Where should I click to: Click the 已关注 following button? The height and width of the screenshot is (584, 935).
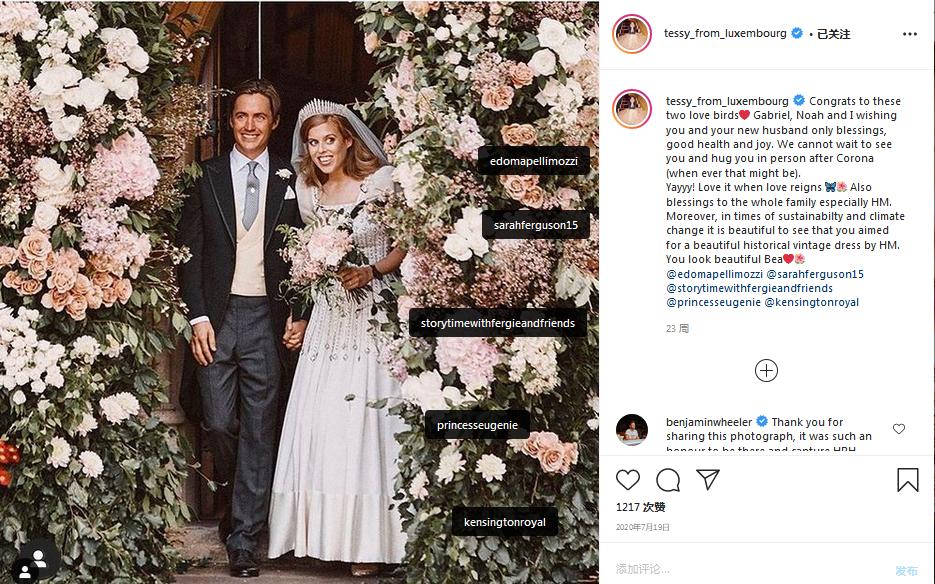click(833, 34)
